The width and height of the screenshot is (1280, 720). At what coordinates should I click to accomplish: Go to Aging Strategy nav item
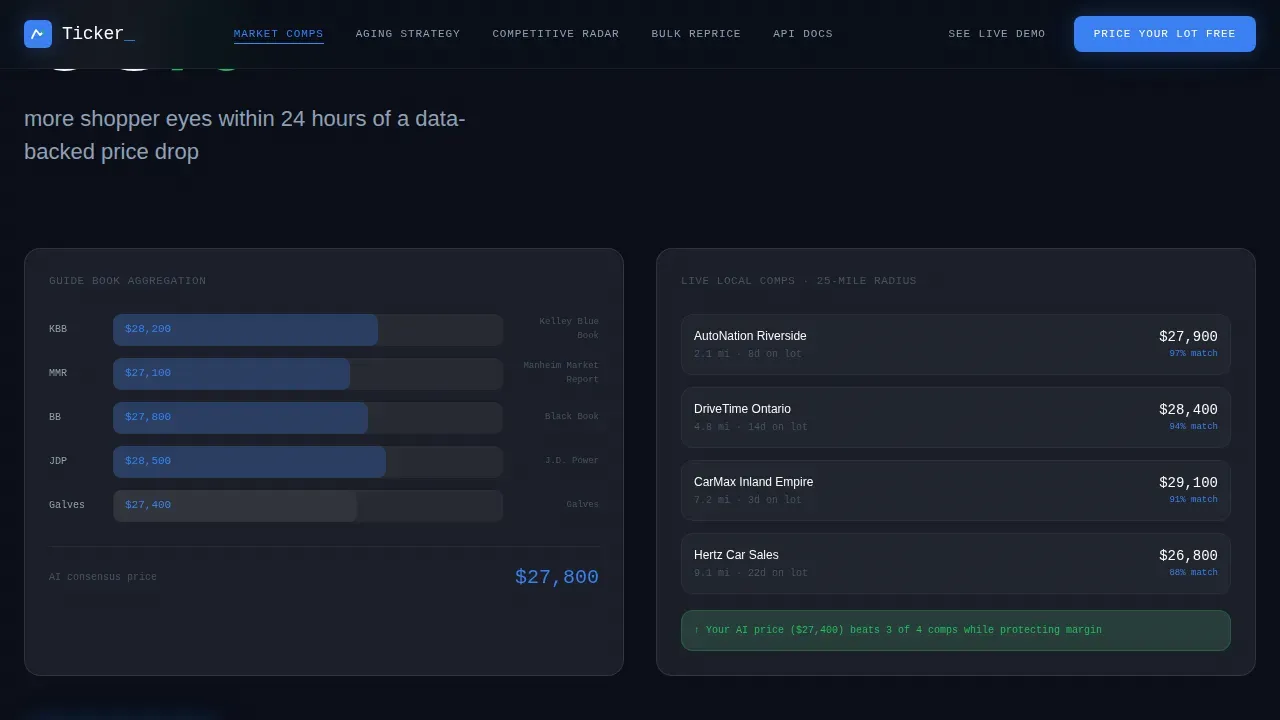click(x=408, y=34)
